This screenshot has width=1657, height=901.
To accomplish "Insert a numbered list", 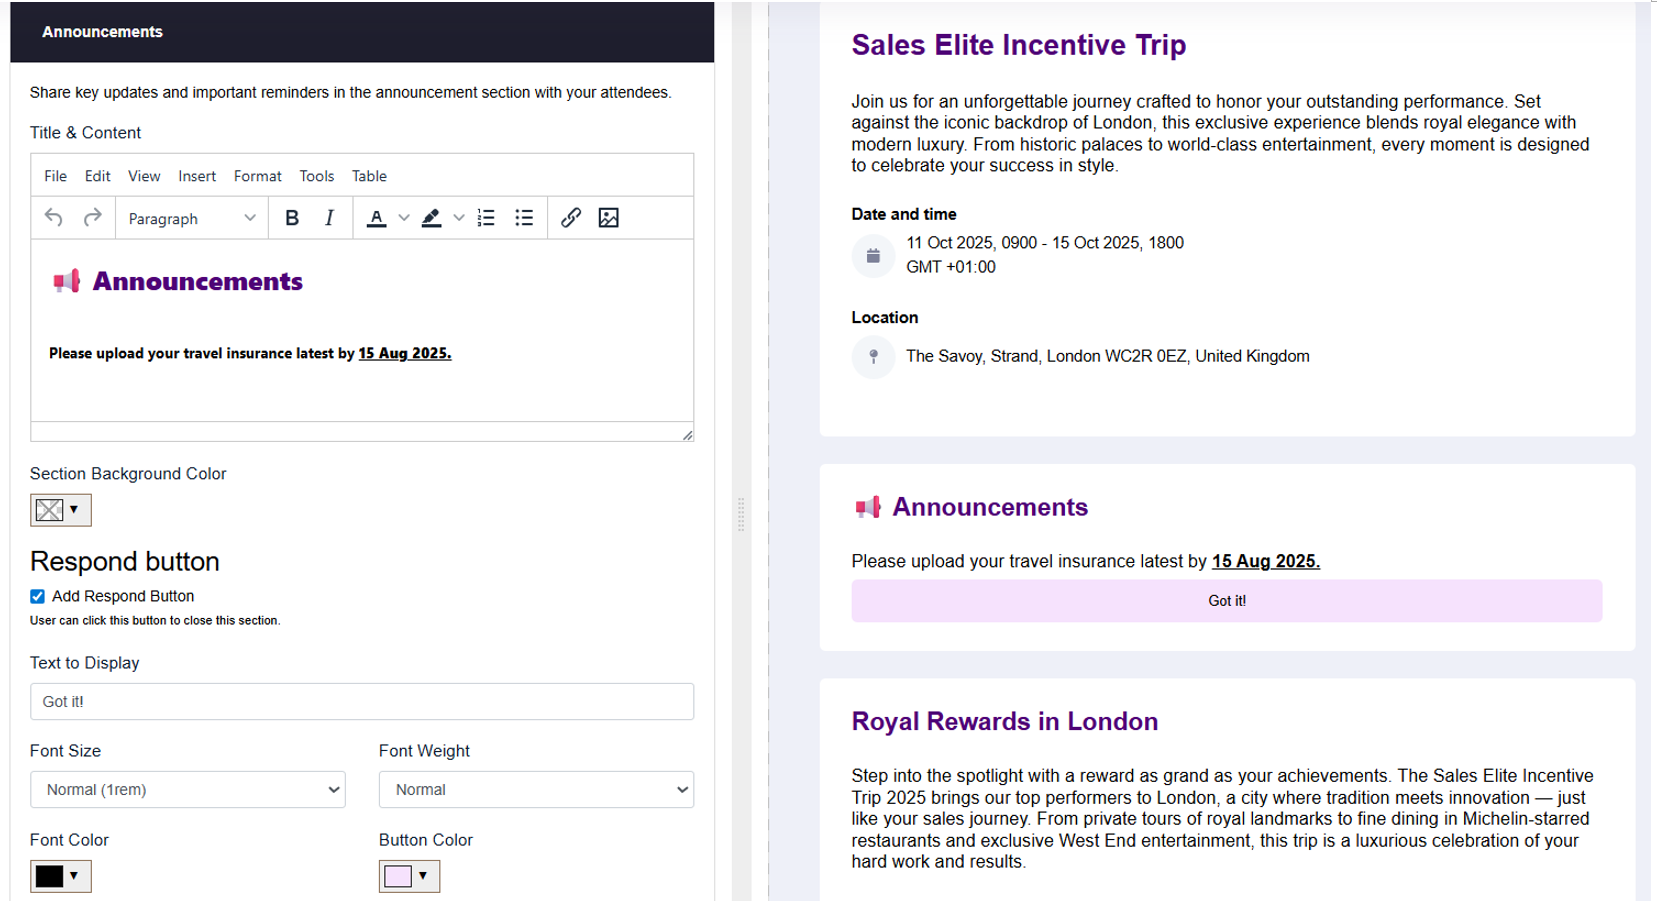I will pos(486,218).
